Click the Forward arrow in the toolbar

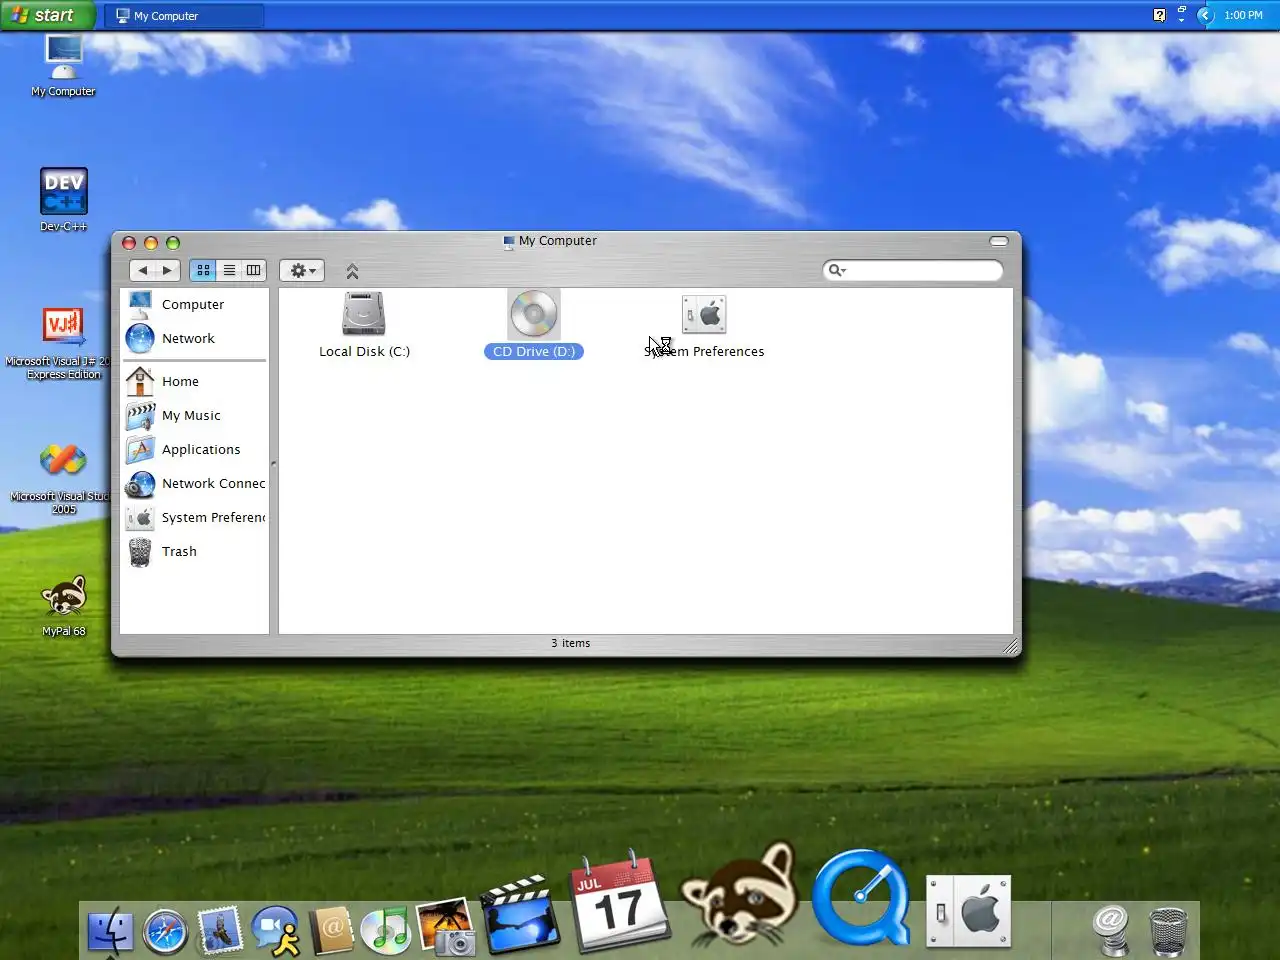click(168, 270)
